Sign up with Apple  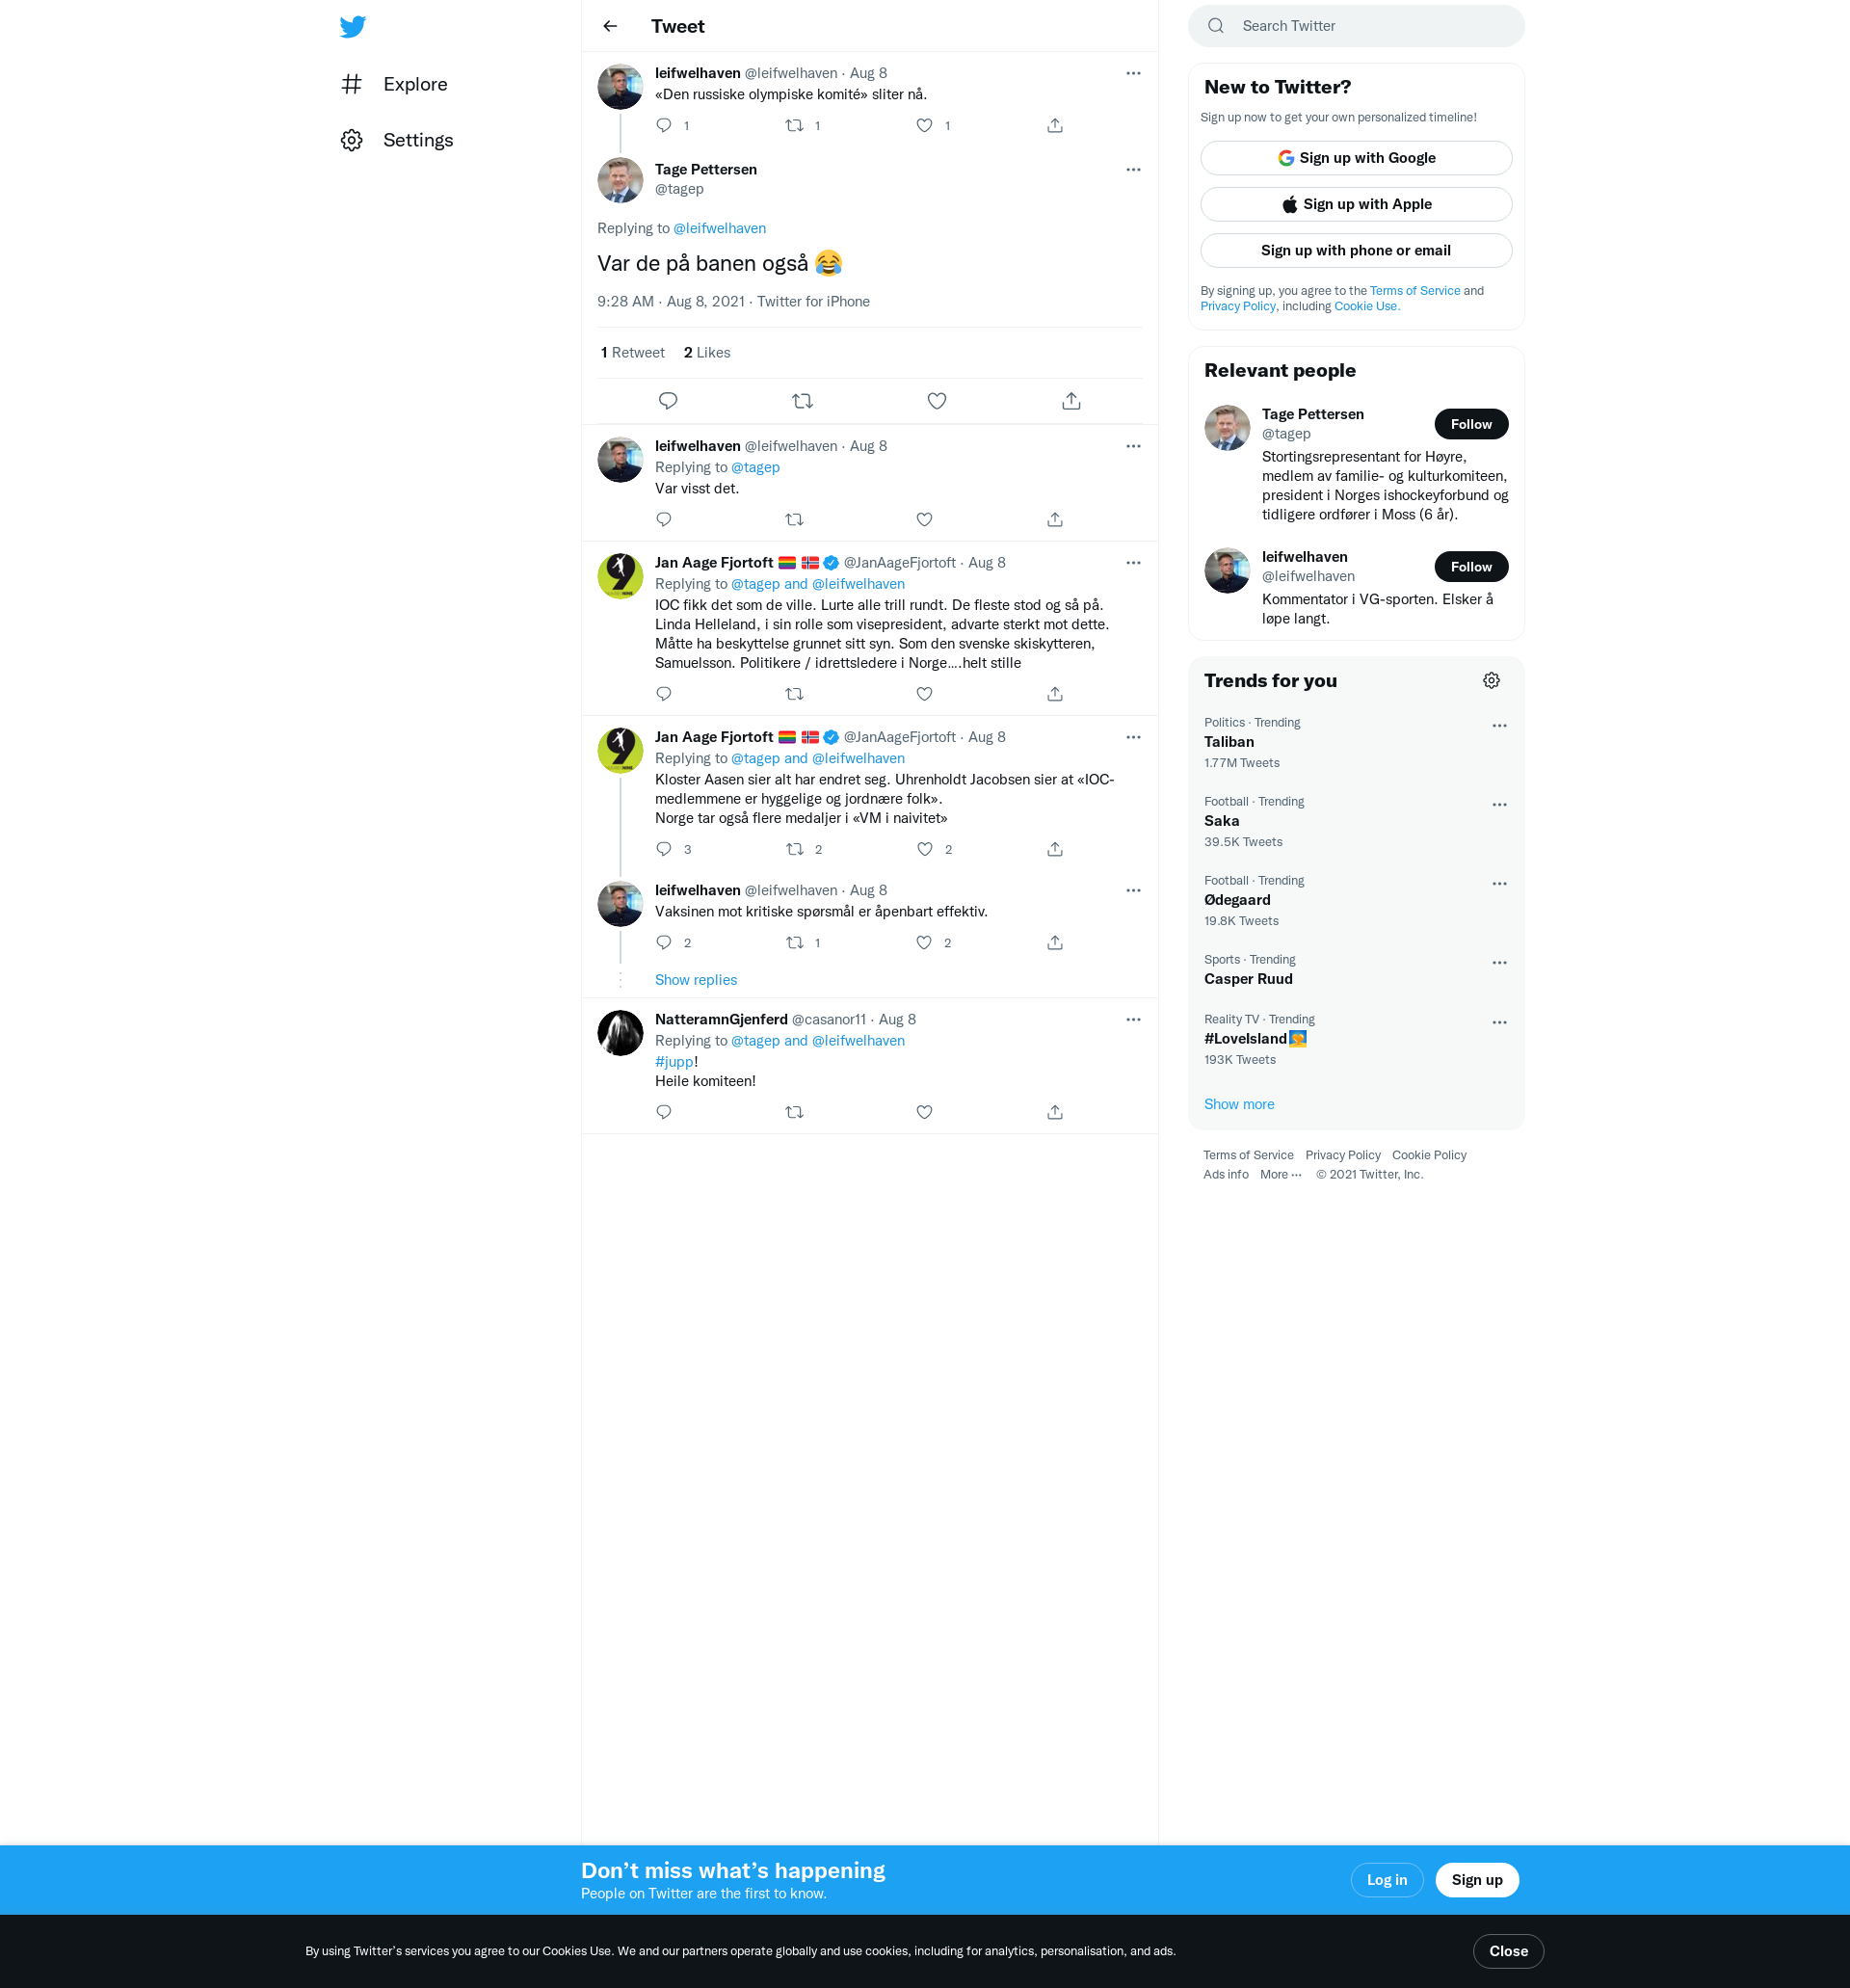[1355, 204]
